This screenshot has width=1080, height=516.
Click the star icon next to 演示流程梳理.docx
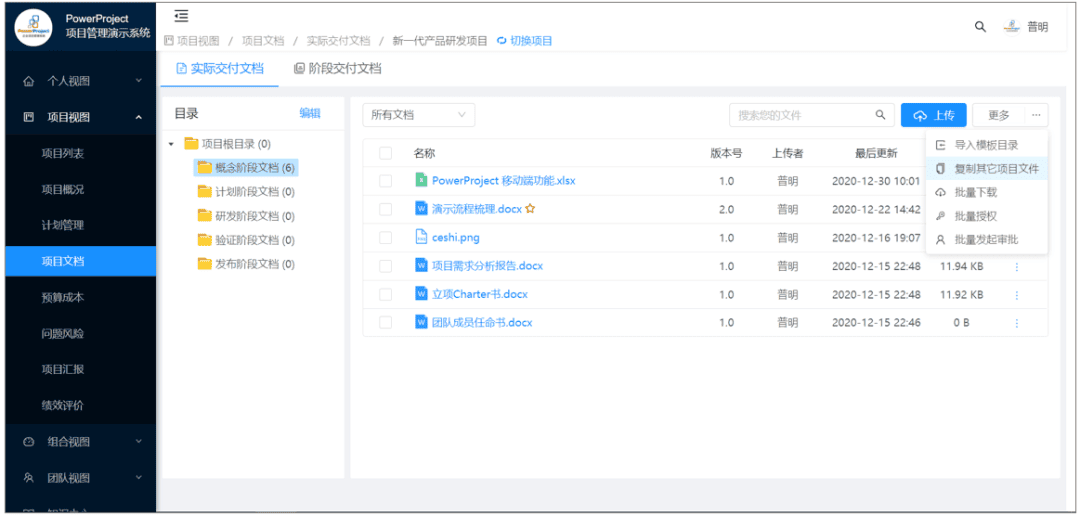pos(530,209)
